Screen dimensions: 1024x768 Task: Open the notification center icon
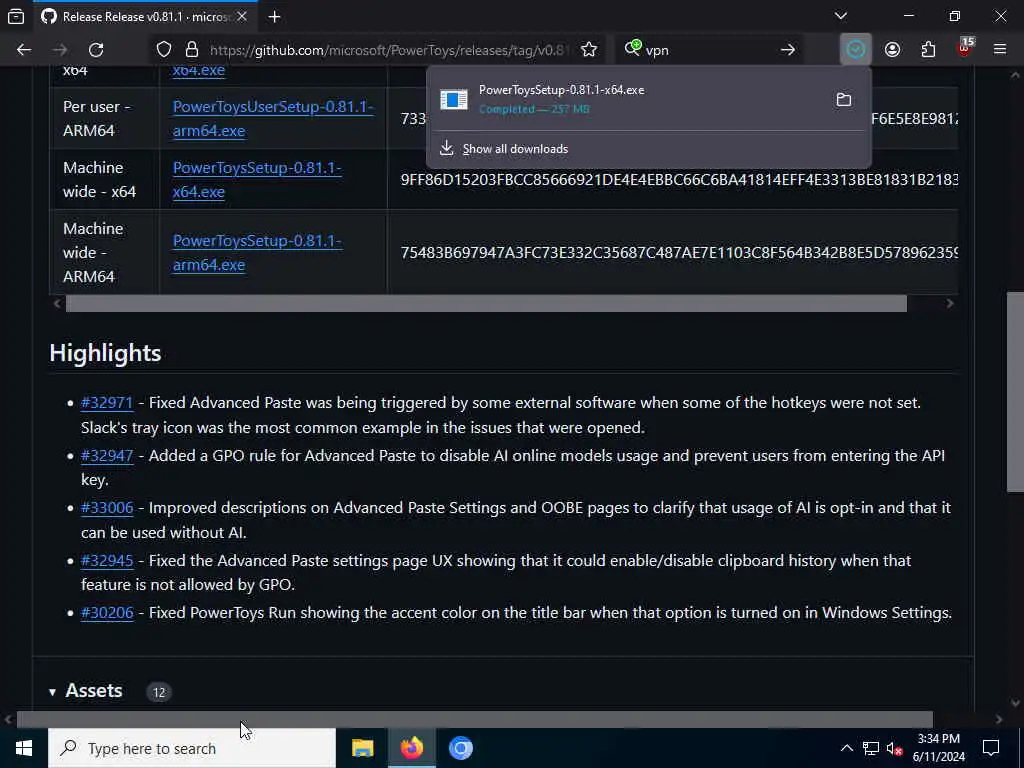pos(991,748)
